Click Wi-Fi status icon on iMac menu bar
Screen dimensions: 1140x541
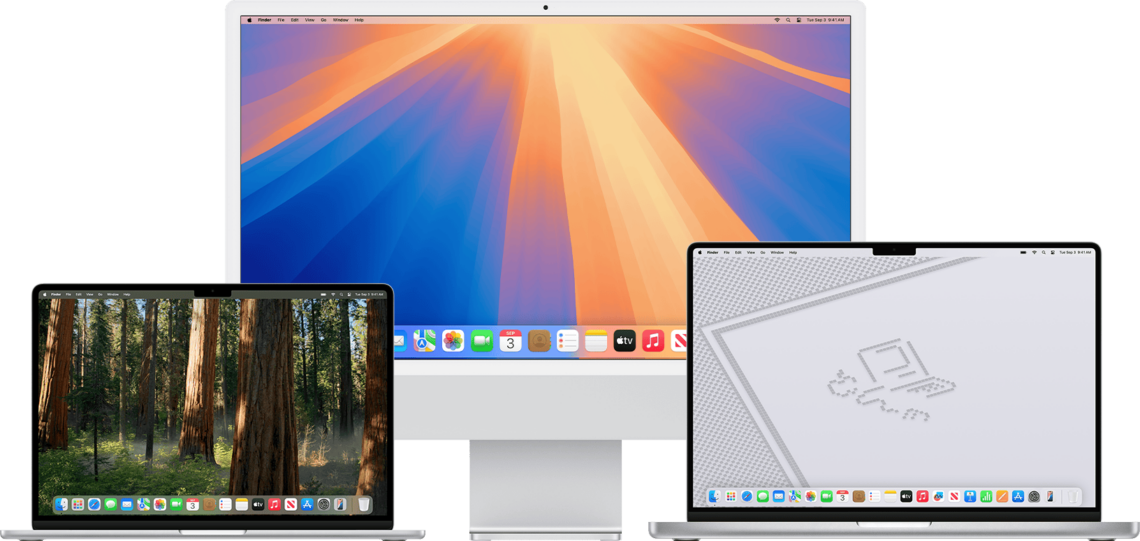(x=776, y=20)
